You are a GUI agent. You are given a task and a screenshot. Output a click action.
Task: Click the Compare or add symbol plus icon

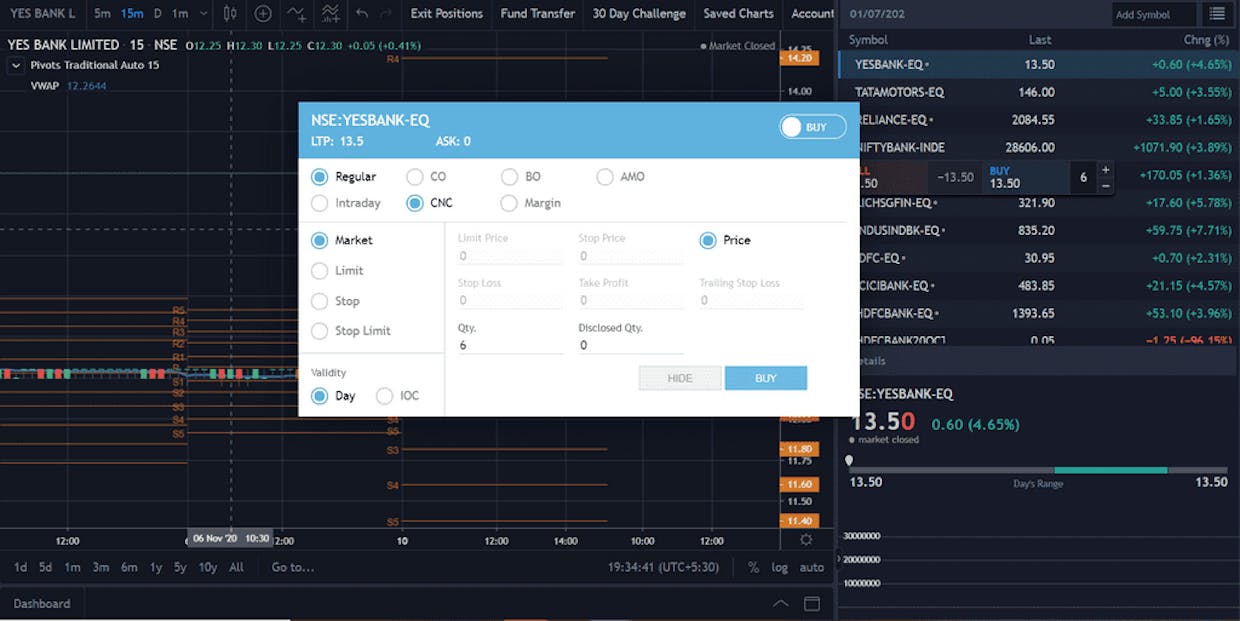(x=263, y=14)
